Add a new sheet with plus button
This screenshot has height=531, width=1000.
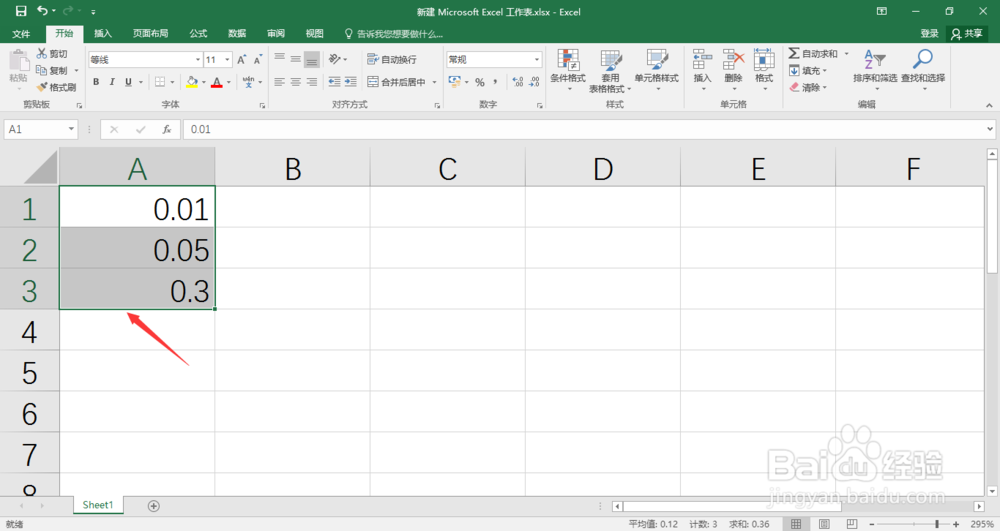[154, 506]
